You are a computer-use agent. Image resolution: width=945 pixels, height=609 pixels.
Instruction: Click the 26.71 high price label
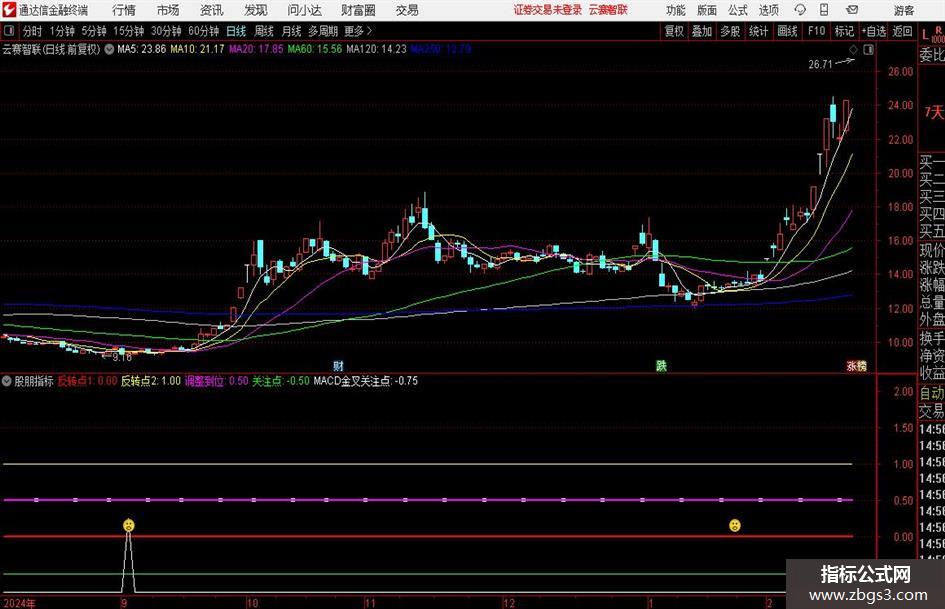pos(820,65)
